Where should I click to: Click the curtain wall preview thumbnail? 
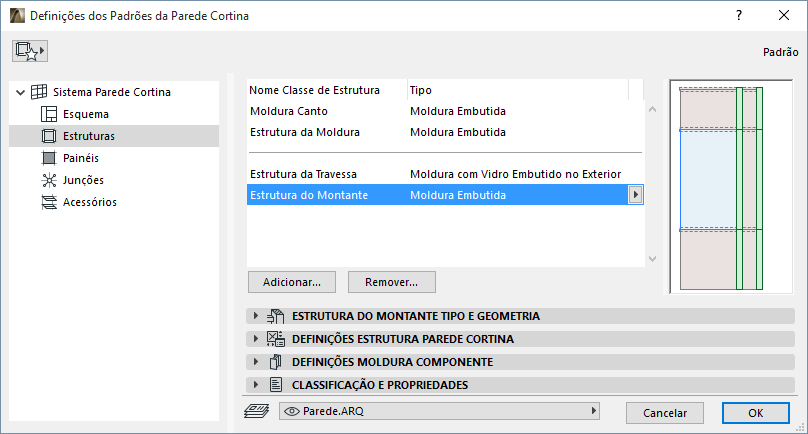731,187
